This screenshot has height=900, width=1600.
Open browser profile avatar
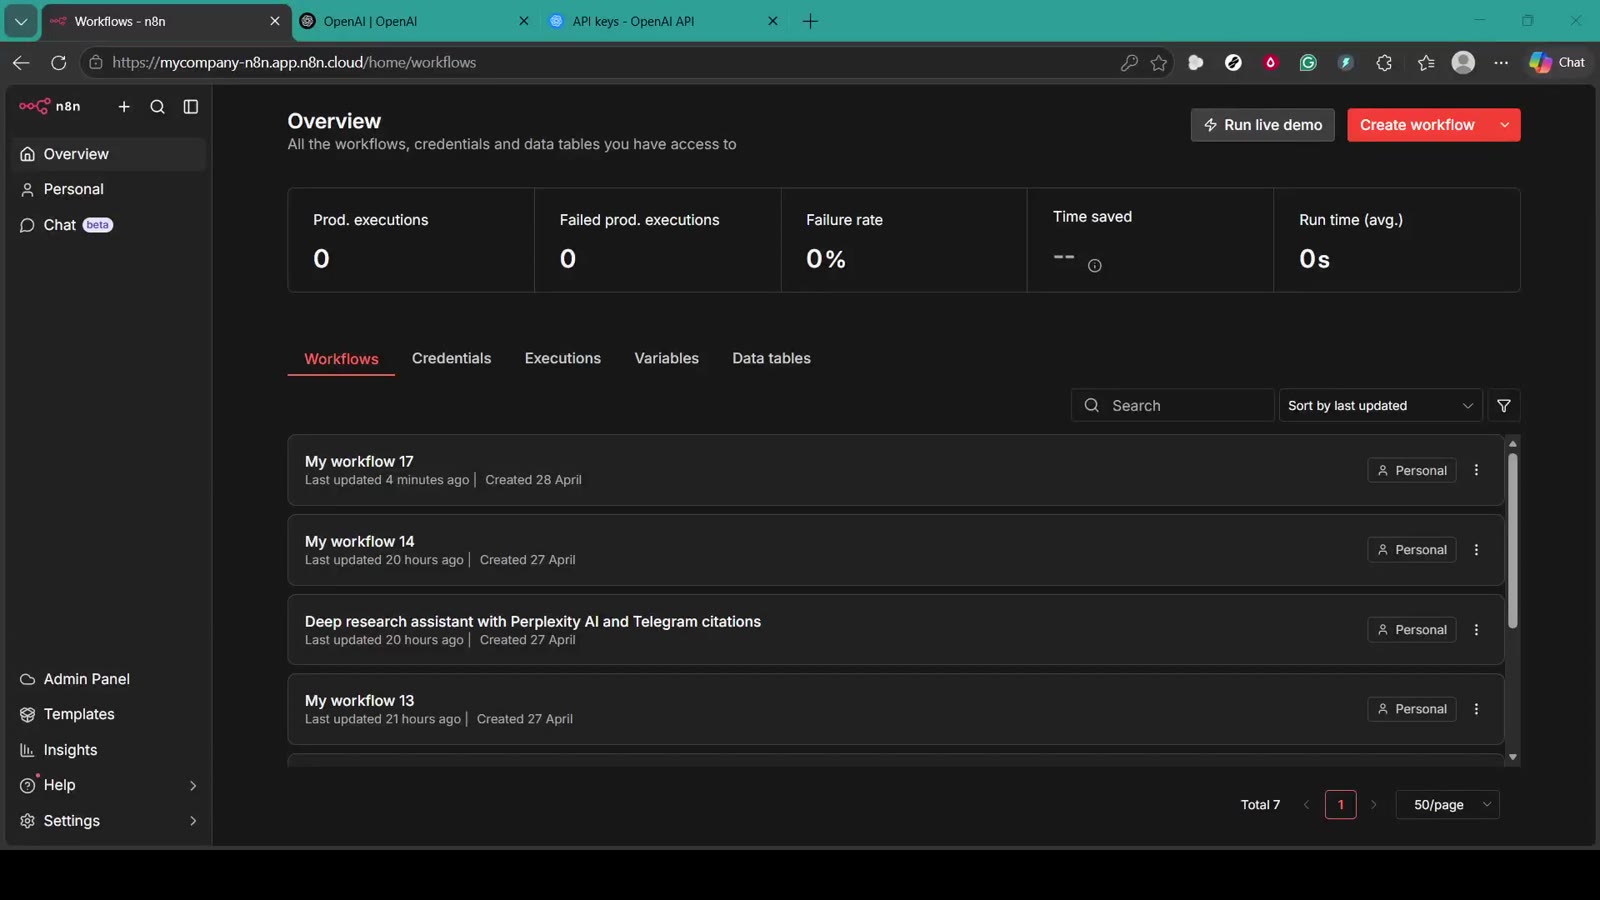click(1463, 62)
